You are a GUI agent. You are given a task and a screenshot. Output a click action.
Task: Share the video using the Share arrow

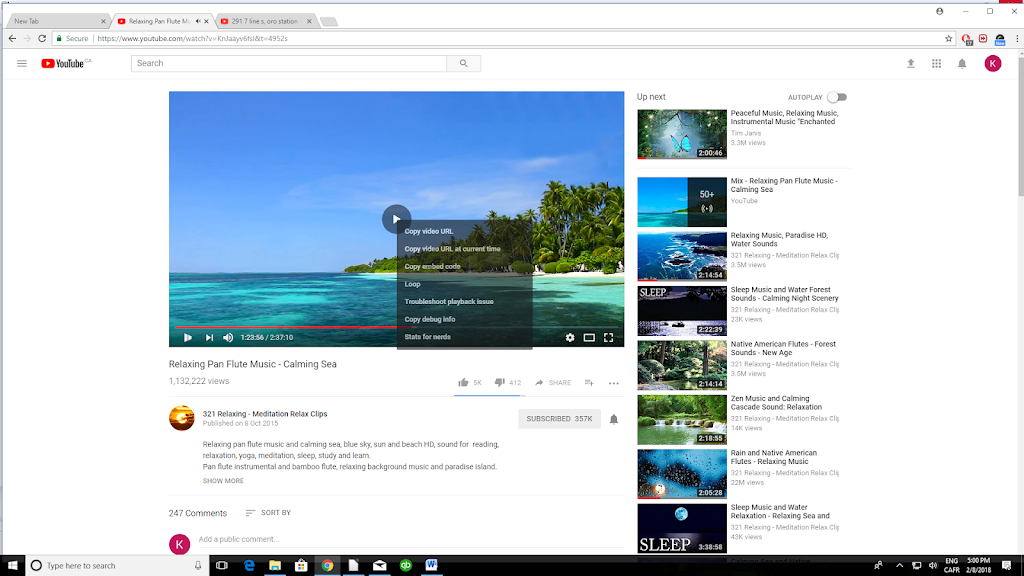tap(552, 383)
